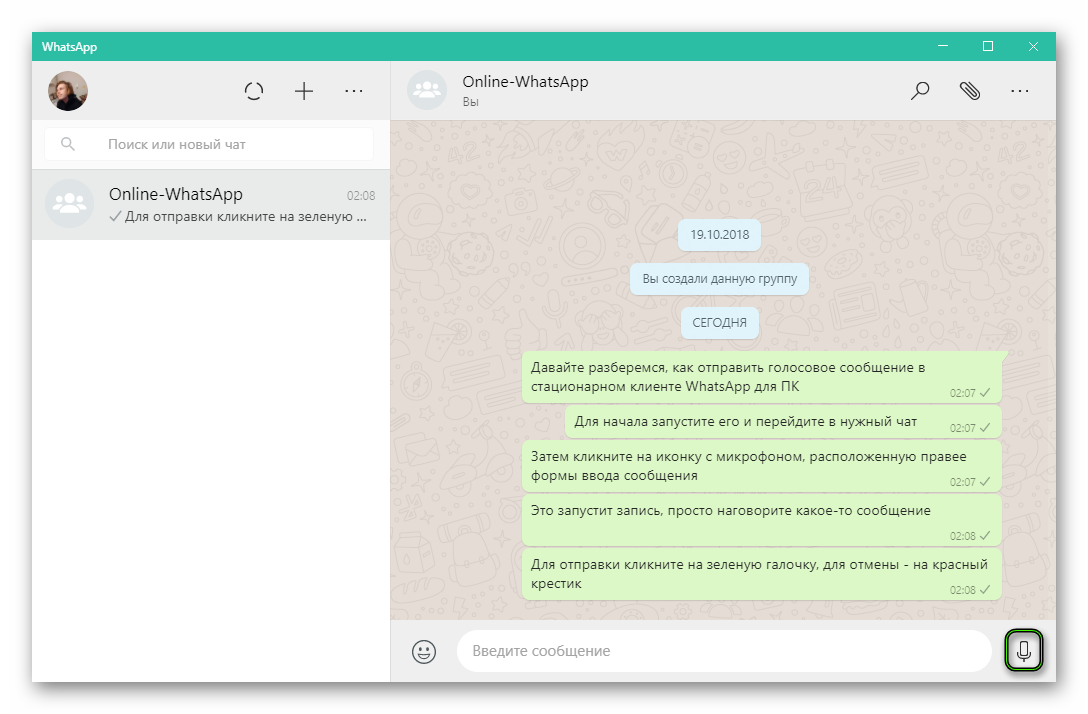Minimize the WhatsApp window
Image resolution: width=1088 pixels, height=714 pixels.
(x=943, y=46)
